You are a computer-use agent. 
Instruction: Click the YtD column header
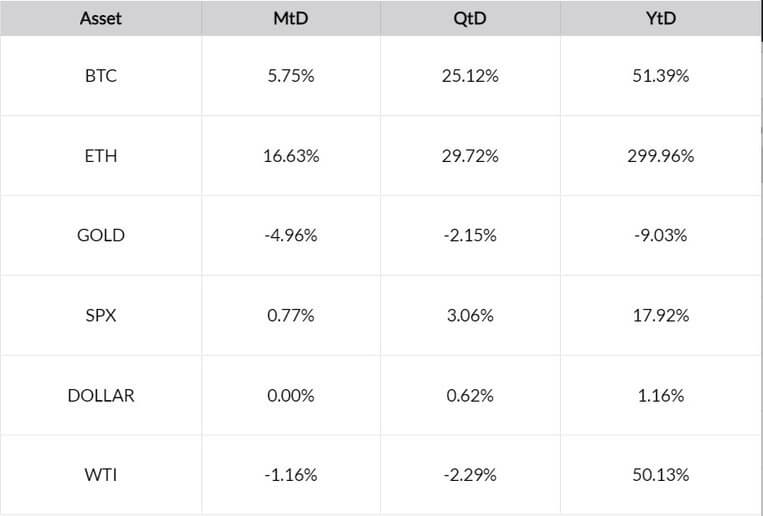click(660, 18)
